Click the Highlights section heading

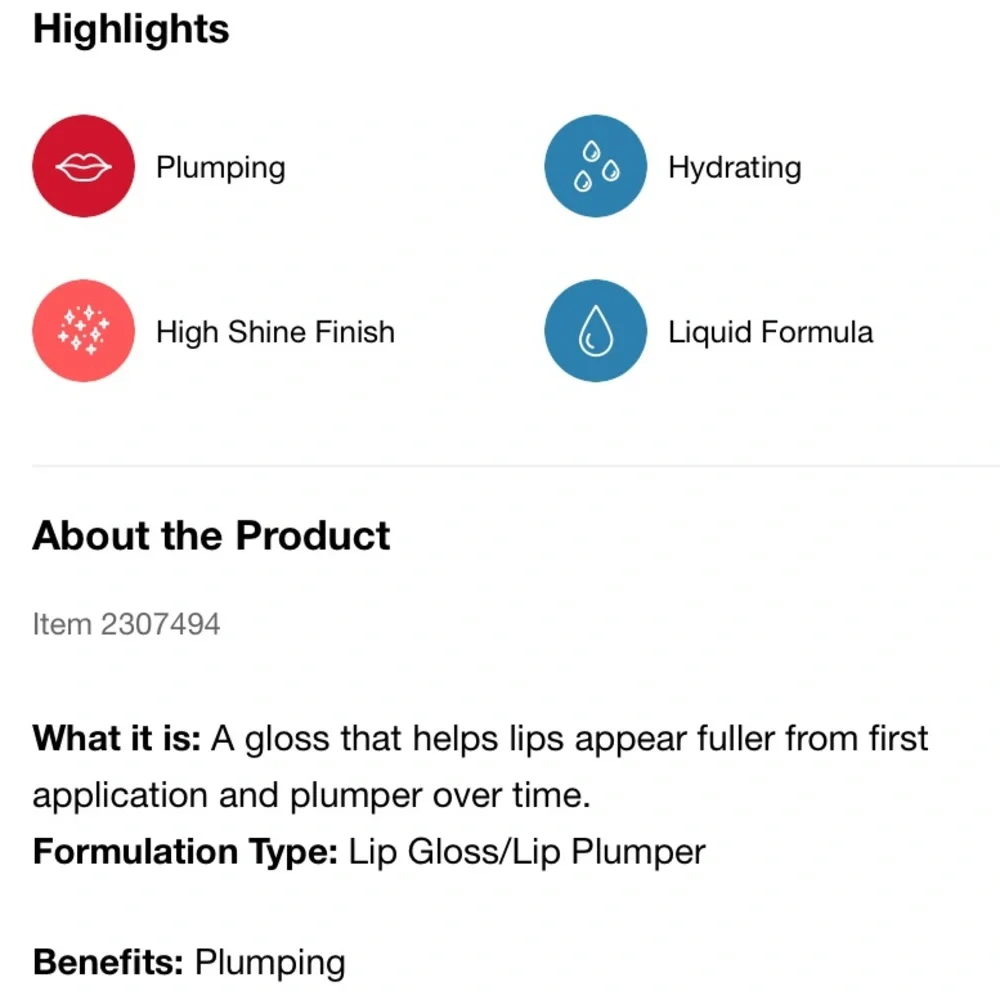[x=131, y=29]
